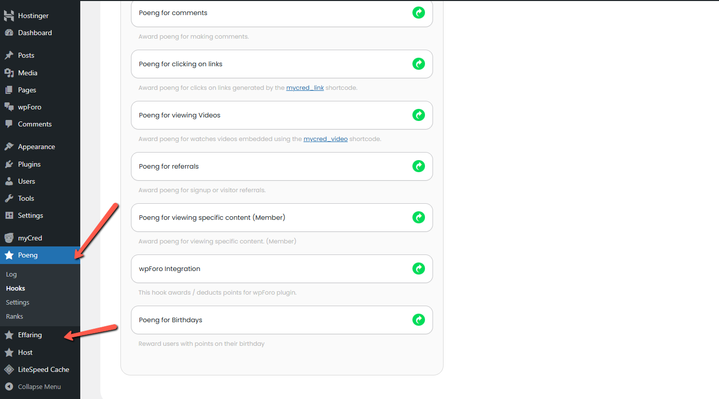The height and width of the screenshot is (399, 719).
Task: Click 'This hook awards / deducts points' description
Action: 217,293
